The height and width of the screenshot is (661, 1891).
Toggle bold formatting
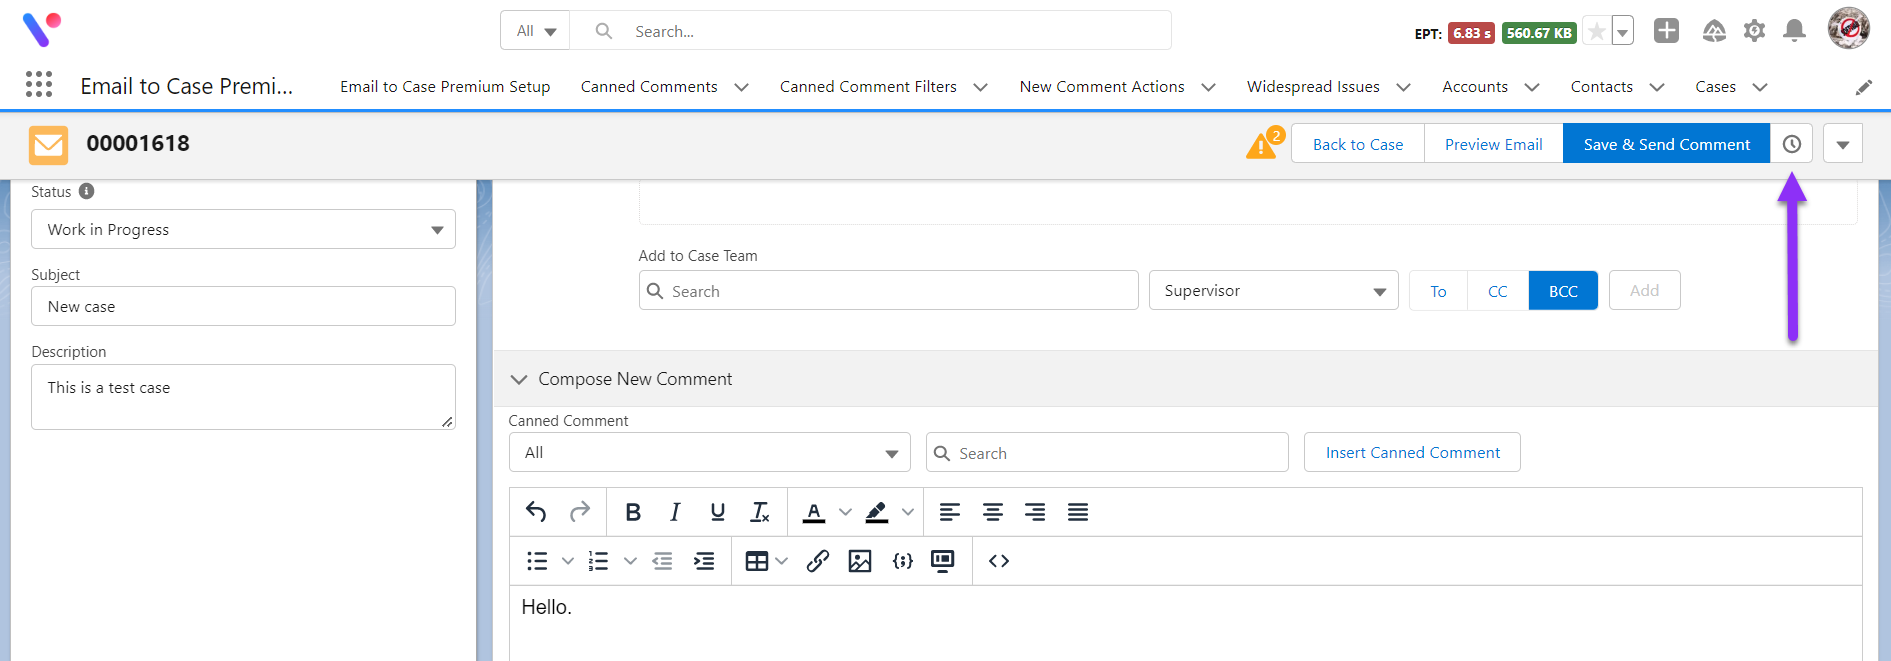coord(633,512)
